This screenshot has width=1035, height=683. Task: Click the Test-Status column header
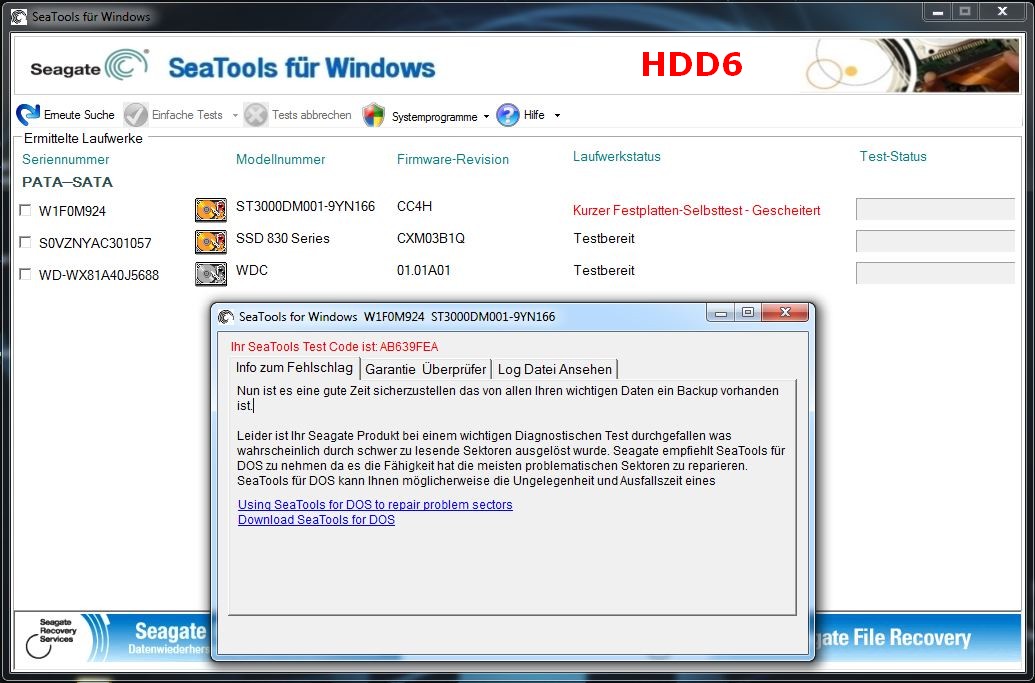click(x=893, y=156)
